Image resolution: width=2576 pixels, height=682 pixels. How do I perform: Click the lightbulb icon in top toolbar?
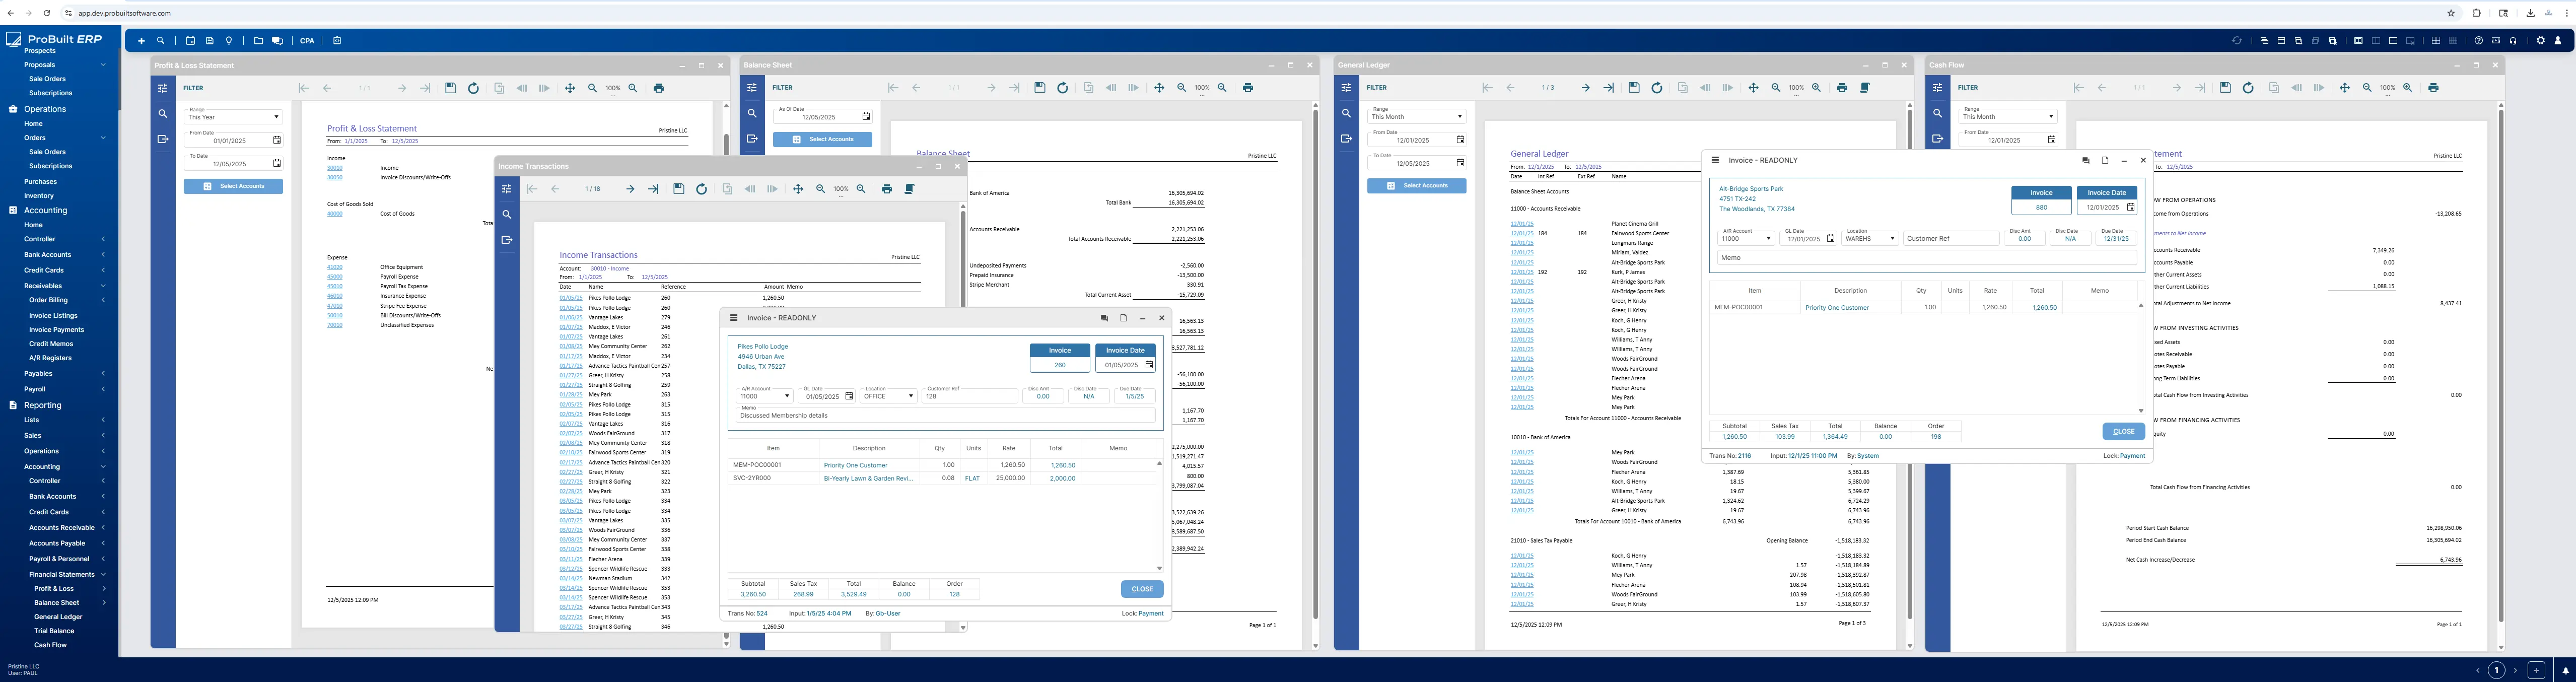pos(229,41)
